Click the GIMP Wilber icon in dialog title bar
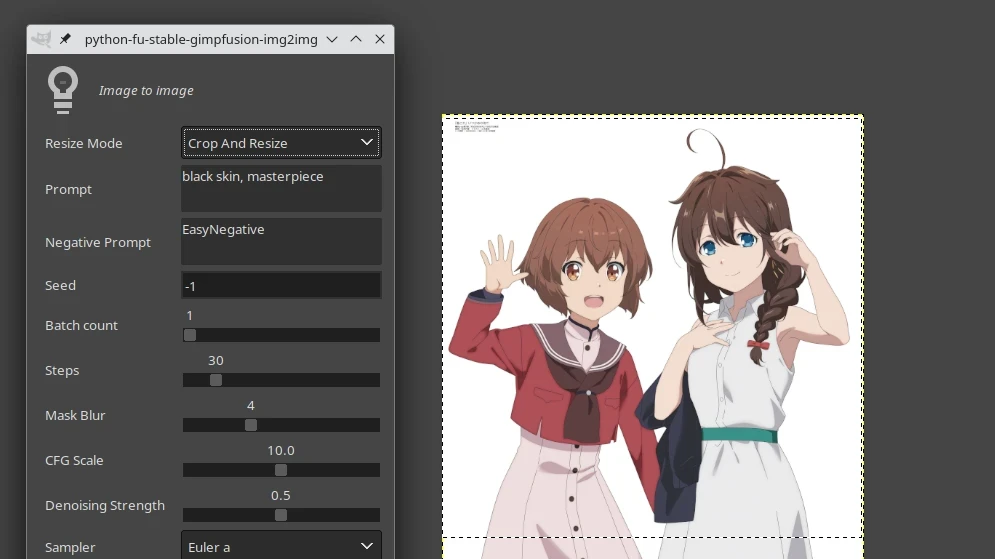Viewport: 995px width, 559px height. click(42, 39)
